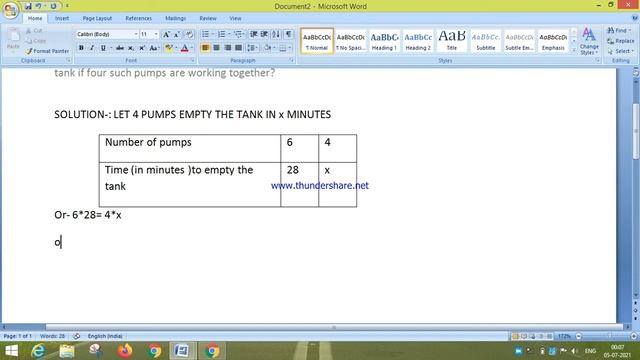Apply the Heading 2 style
640x360 pixels.
pos(418,41)
